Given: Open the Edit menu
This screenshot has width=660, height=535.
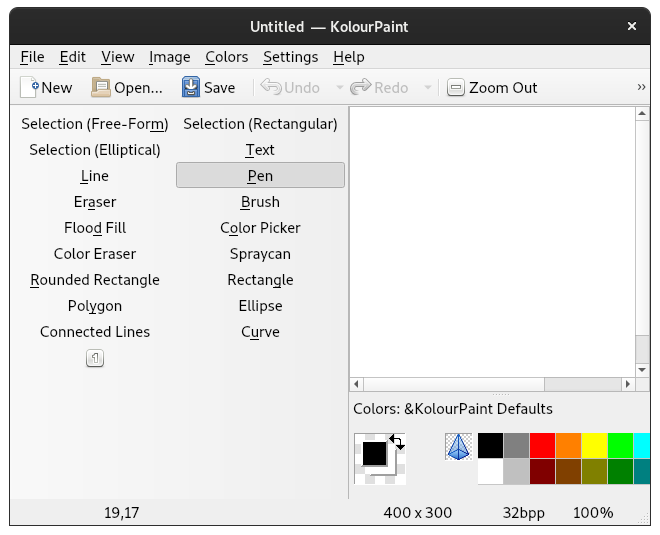Looking at the screenshot, I should click(x=72, y=57).
